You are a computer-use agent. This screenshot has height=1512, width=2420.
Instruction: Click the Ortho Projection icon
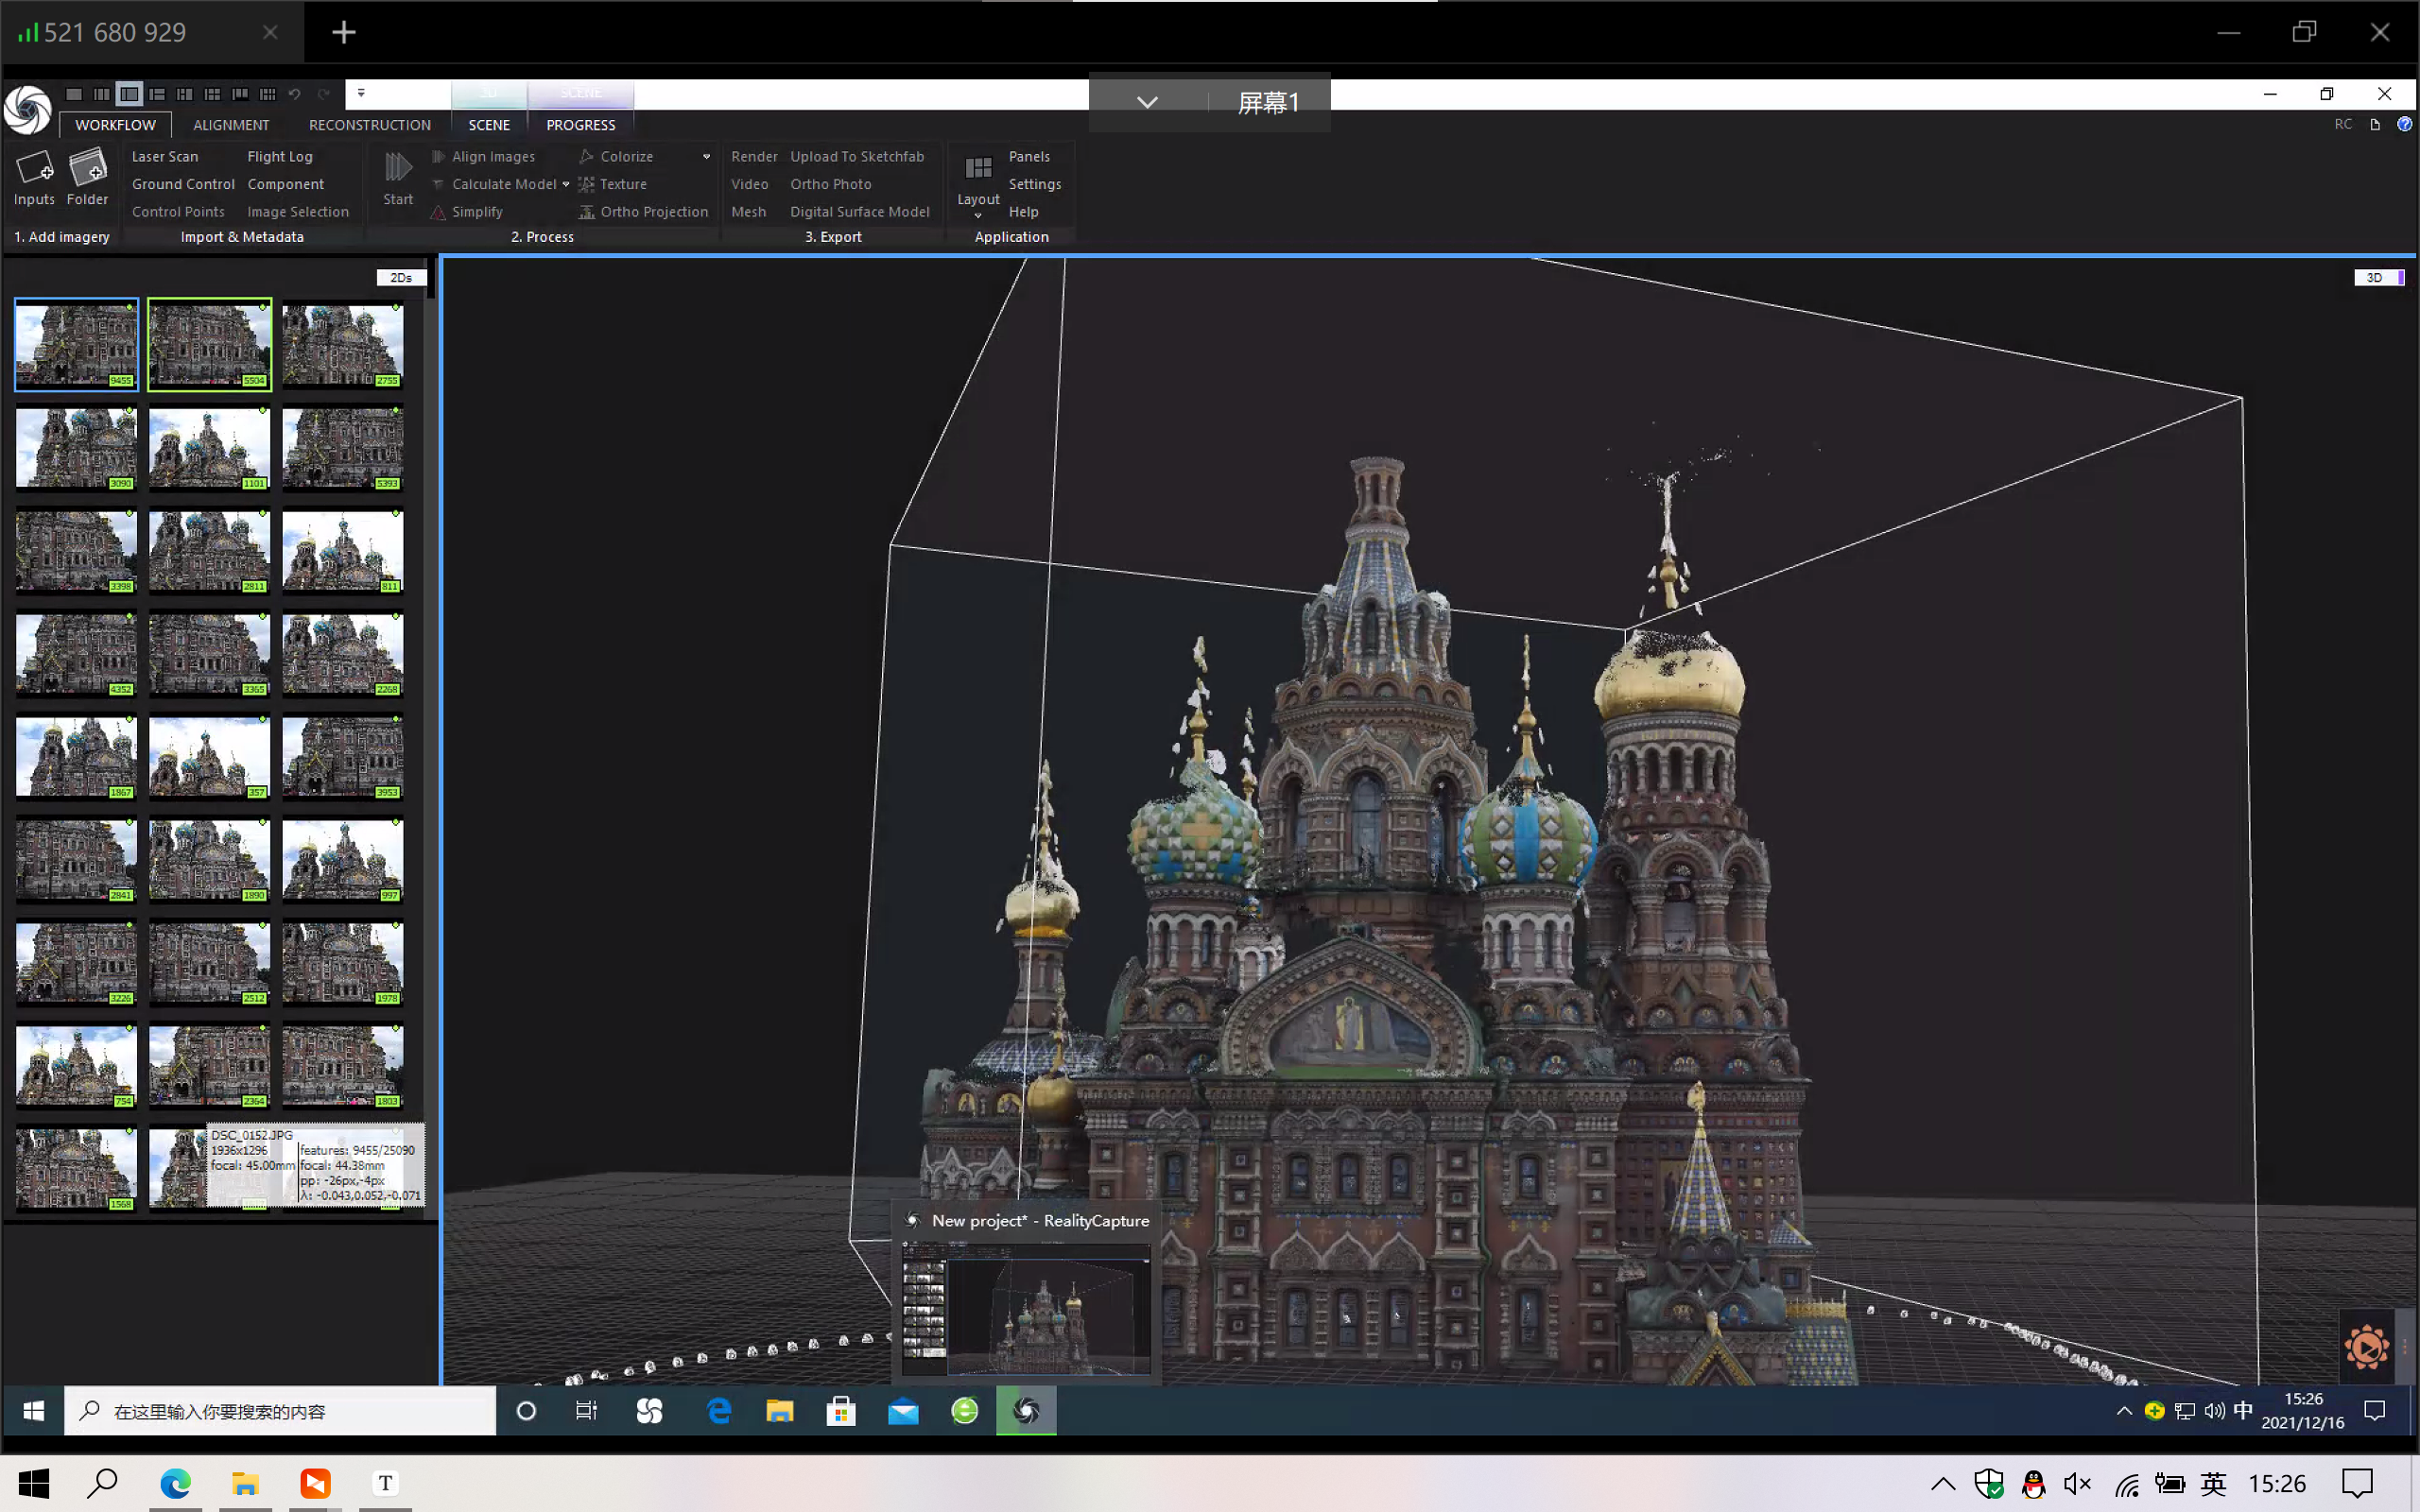pyautogui.click(x=587, y=212)
